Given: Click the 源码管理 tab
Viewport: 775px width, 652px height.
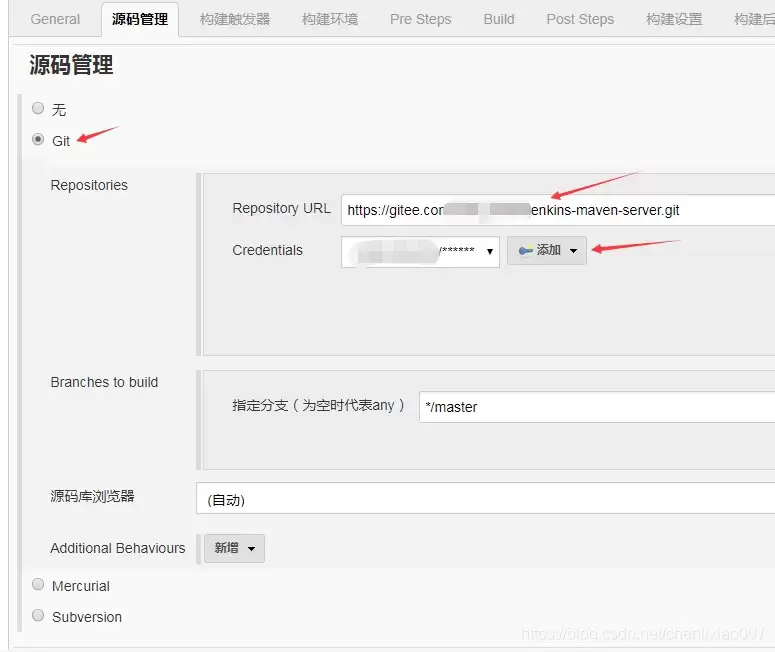Looking at the screenshot, I should tap(140, 19).
